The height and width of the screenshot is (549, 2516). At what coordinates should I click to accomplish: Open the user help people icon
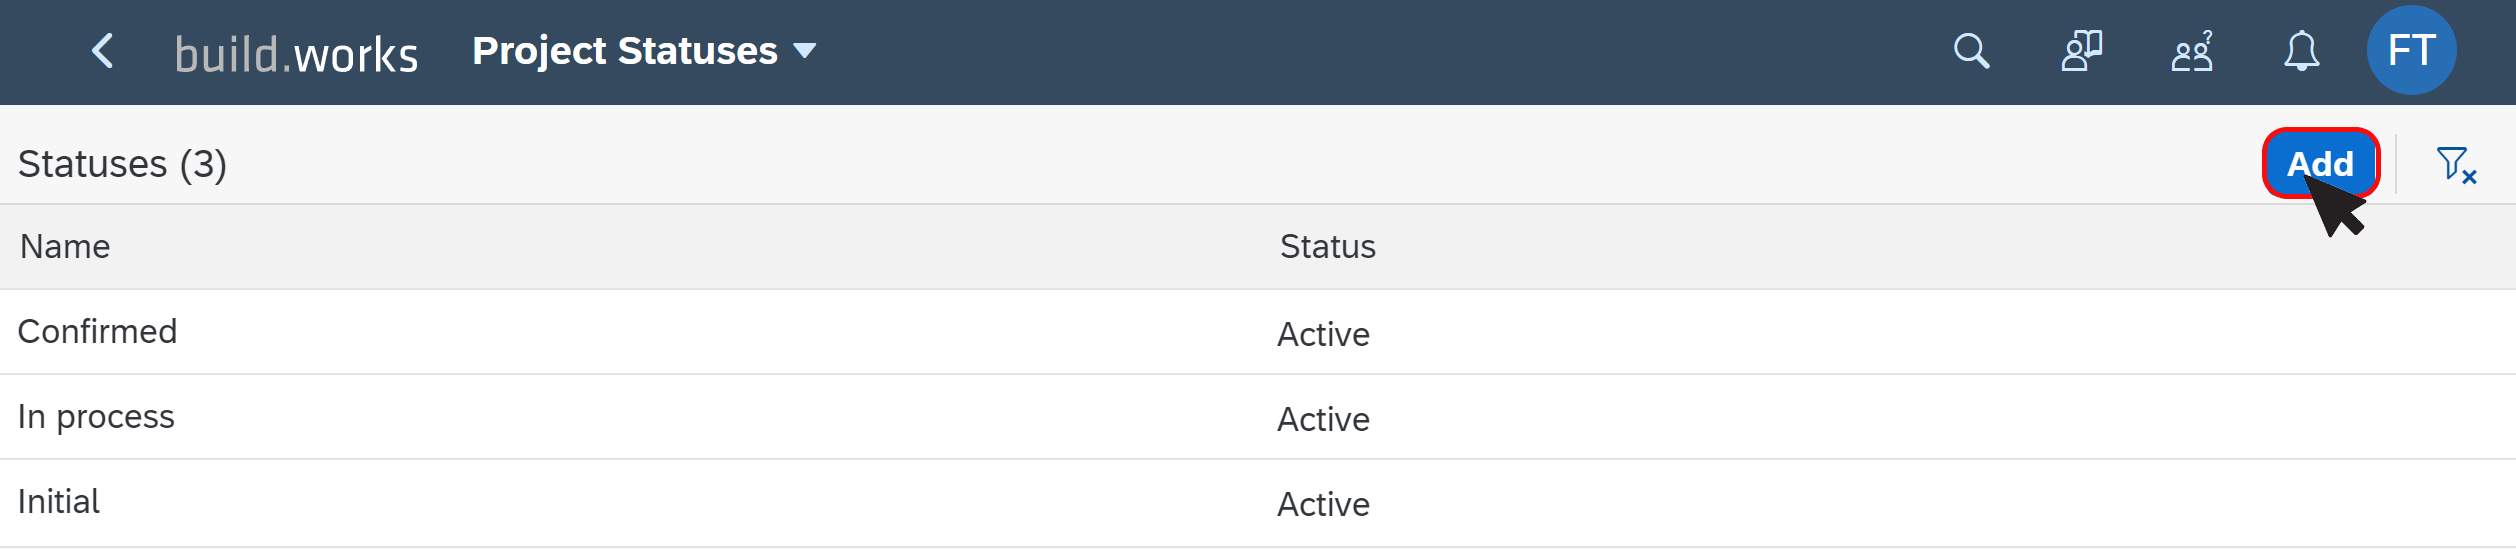[x=2192, y=51]
